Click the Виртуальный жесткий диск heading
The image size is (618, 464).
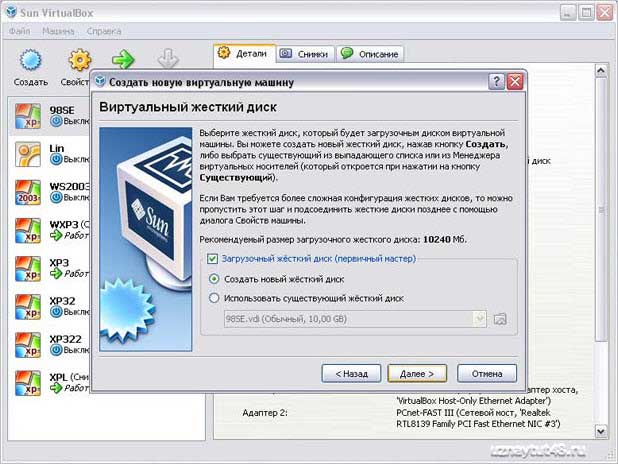point(188,107)
